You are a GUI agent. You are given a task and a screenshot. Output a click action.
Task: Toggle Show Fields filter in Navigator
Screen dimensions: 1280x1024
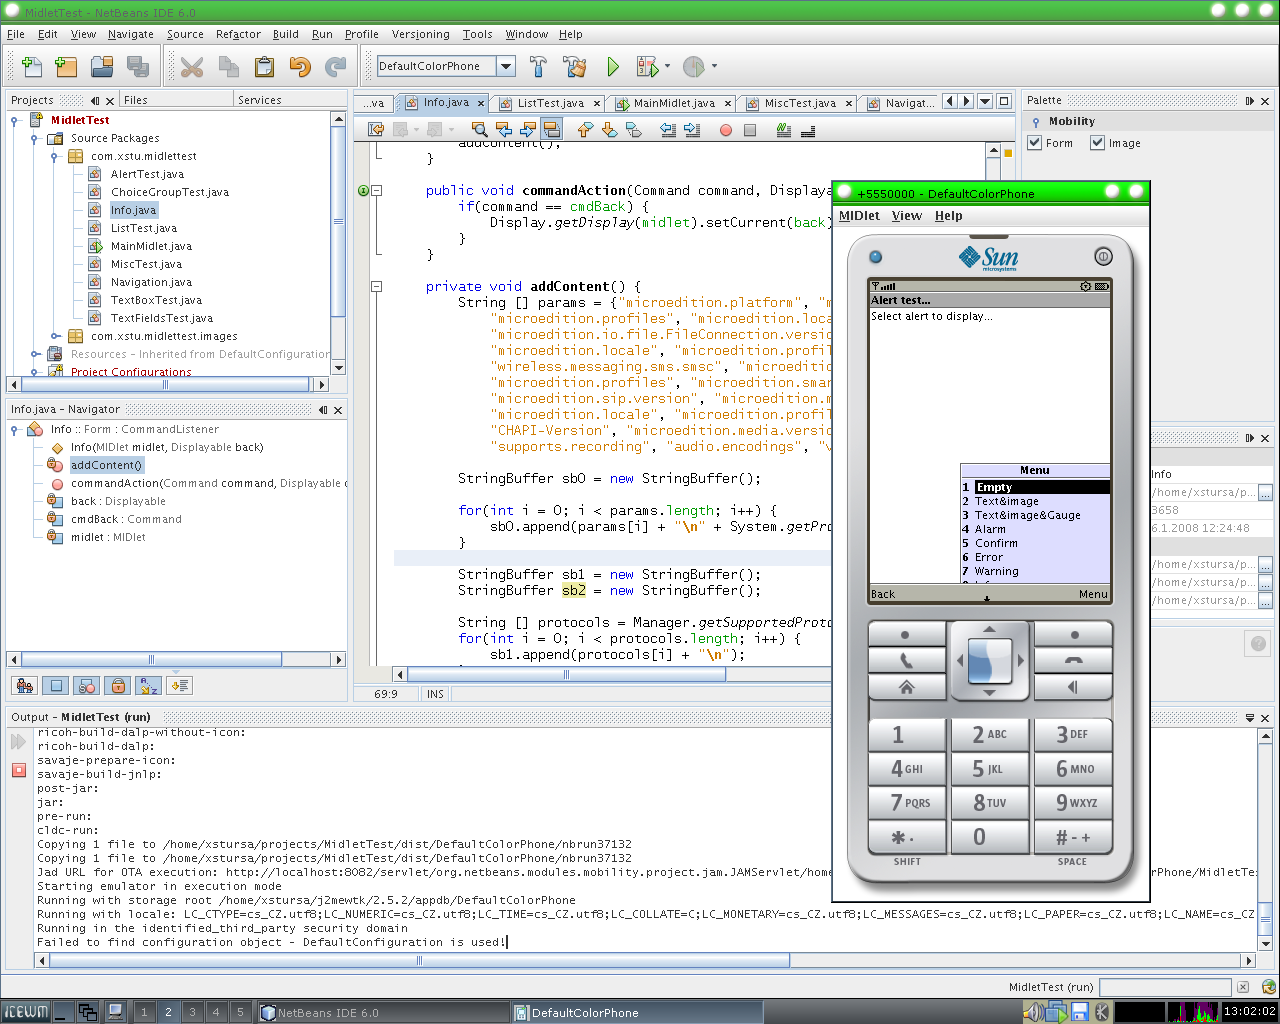pyautogui.click(x=56, y=686)
